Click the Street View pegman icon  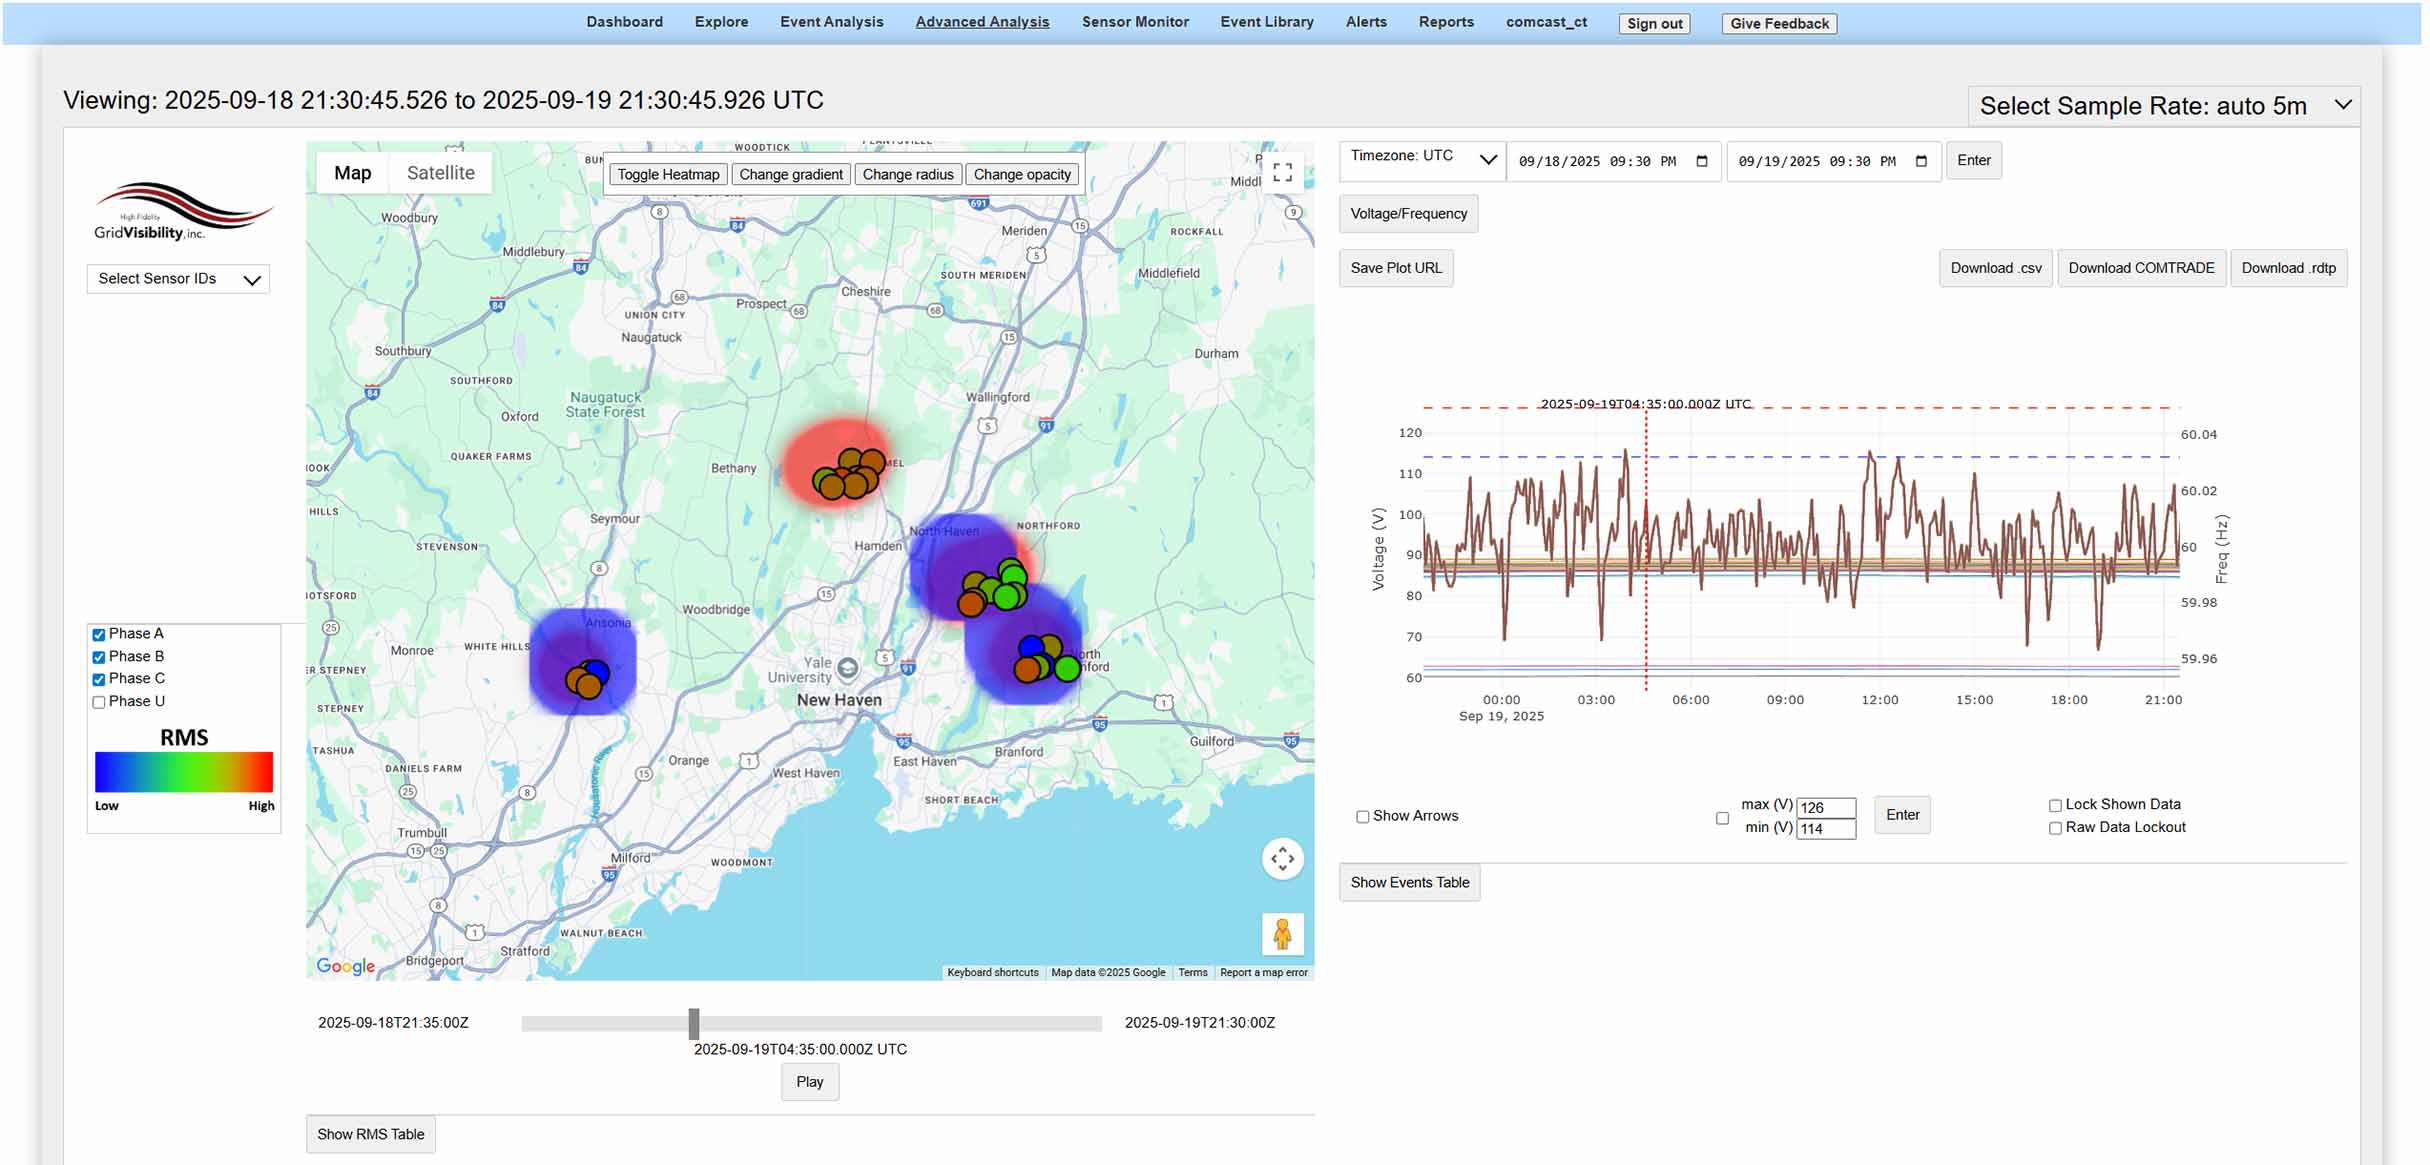[x=1282, y=934]
